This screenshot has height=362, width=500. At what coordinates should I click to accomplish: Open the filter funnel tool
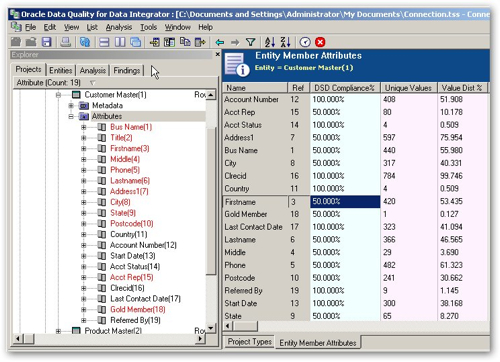(x=250, y=42)
